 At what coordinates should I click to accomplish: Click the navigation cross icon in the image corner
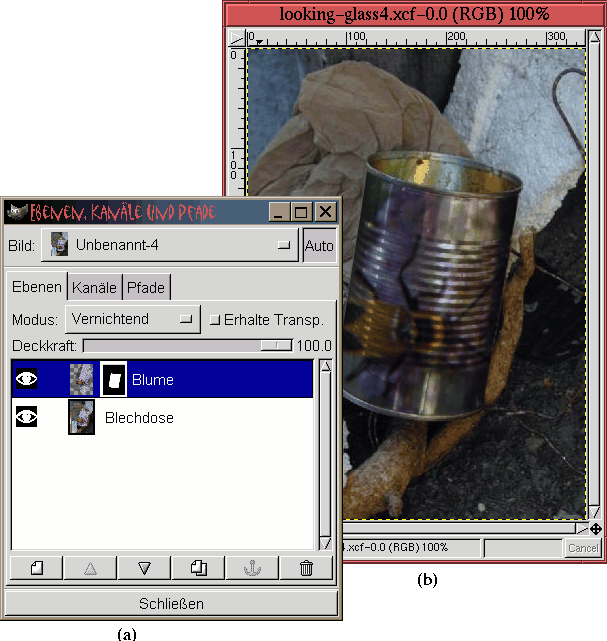coord(595,528)
